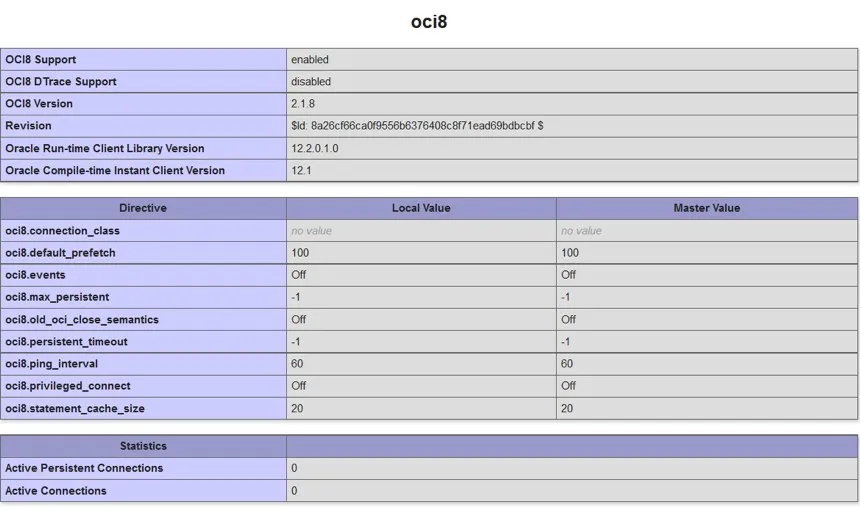
Task: Click the Directive column header
Action: [x=143, y=208]
